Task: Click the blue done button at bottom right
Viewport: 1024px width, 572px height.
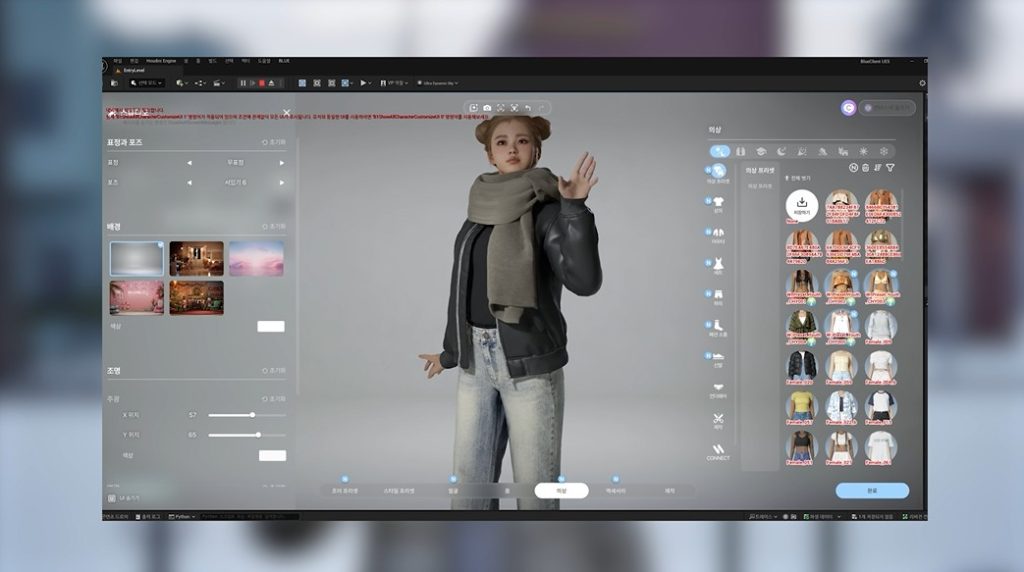Action: 872,490
